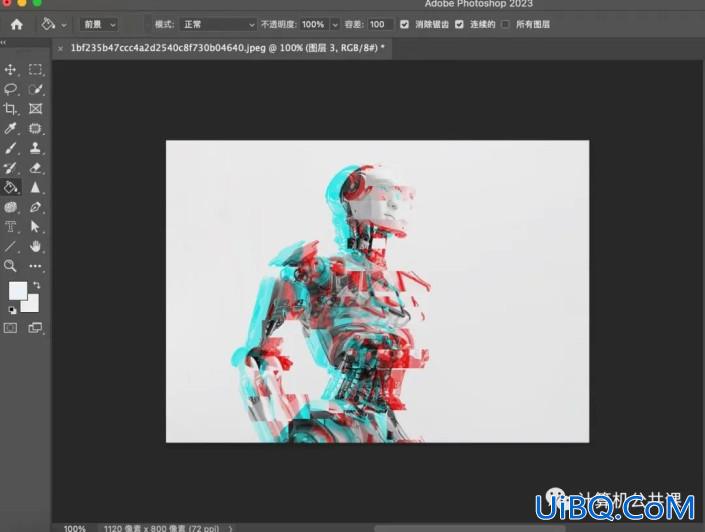Reset default foreground and background colors
This screenshot has width=705, height=532.
click(12, 310)
